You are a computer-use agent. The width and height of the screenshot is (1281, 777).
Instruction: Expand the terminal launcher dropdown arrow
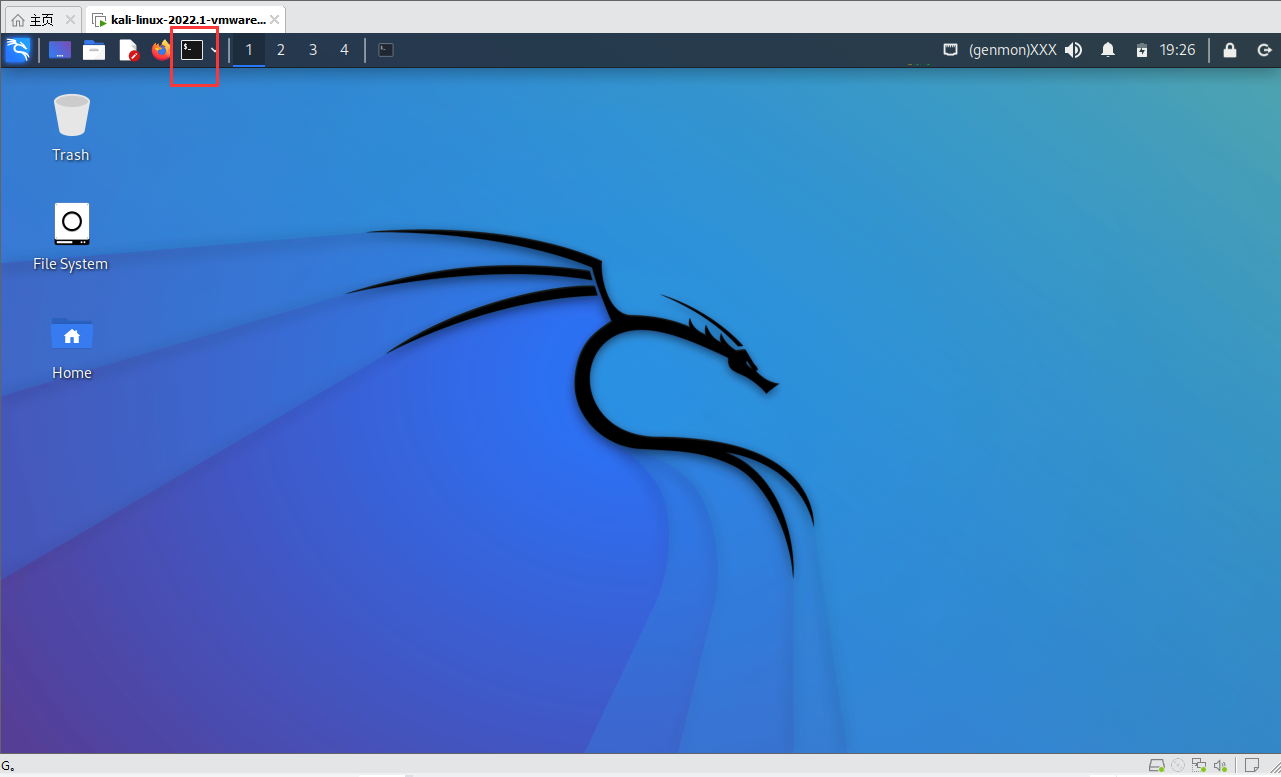pos(214,50)
